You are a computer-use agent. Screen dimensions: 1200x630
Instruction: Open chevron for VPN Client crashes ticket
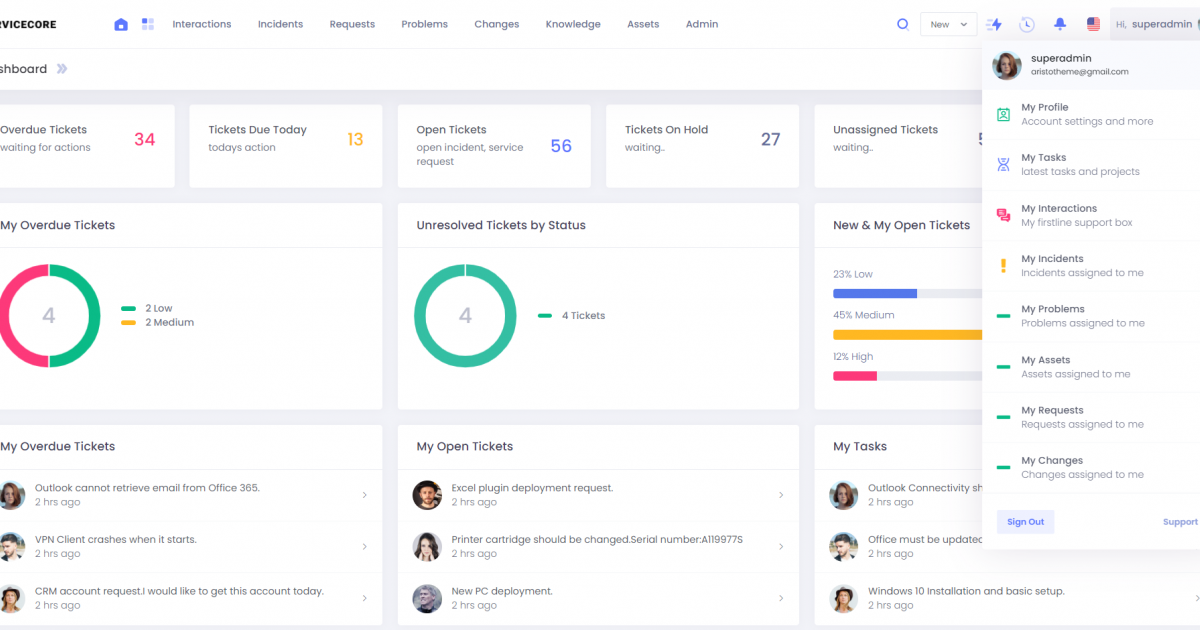click(x=364, y=546)
